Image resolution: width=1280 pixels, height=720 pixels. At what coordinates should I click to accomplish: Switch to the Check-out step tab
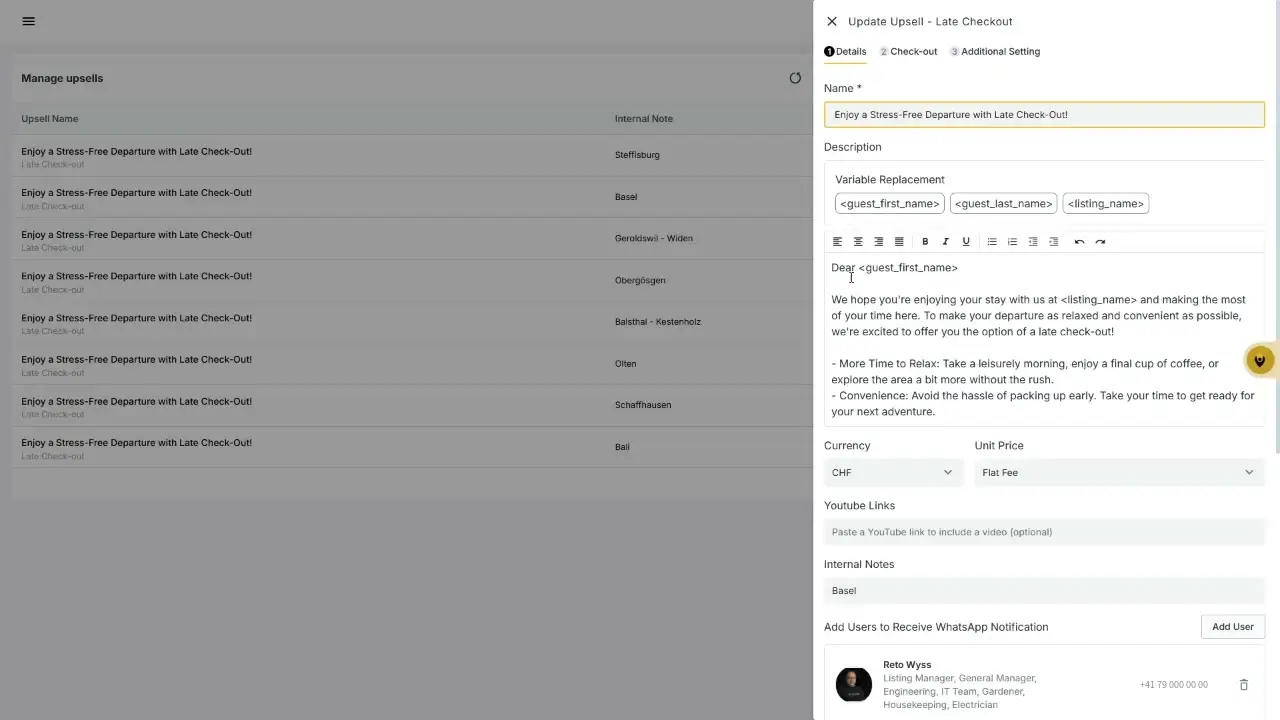point(908,52)
